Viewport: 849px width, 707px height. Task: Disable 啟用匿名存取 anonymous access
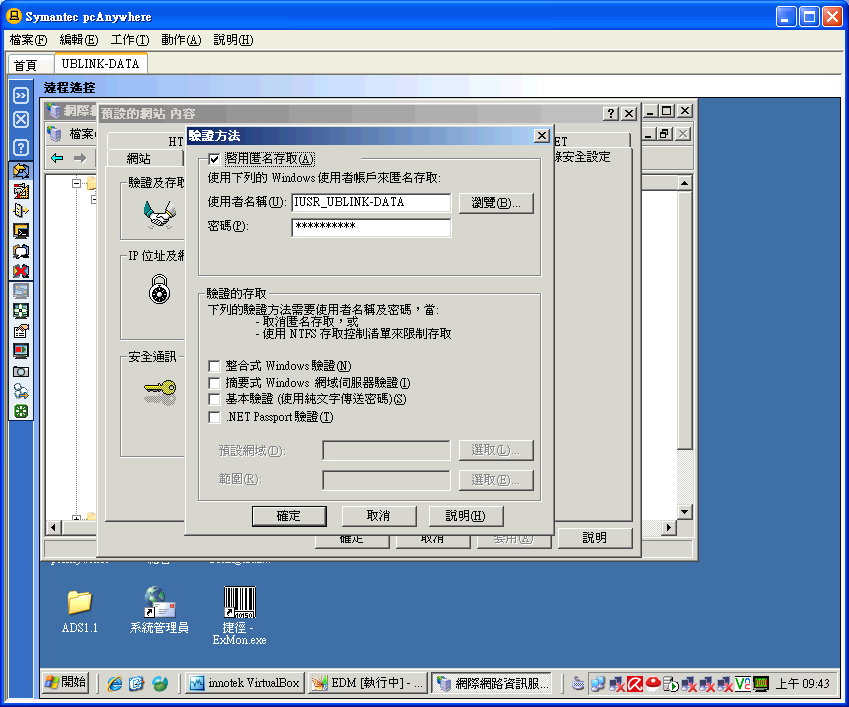[214, 159]
